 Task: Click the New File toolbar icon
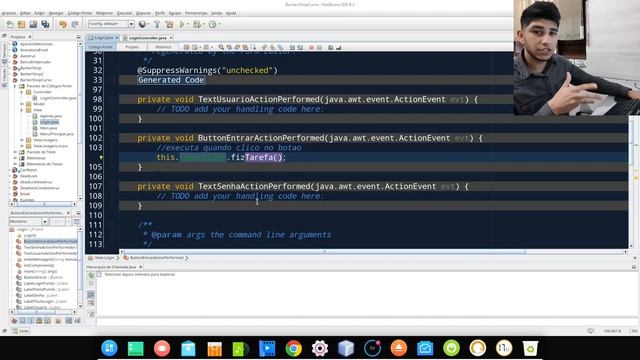point(9,24)
